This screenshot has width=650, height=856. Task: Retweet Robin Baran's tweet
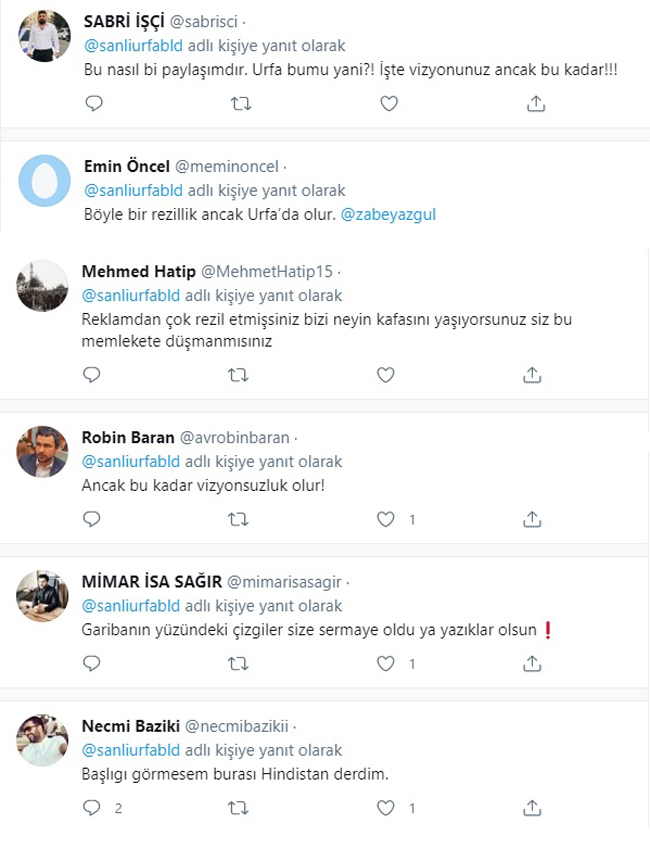tap(238, 519)
